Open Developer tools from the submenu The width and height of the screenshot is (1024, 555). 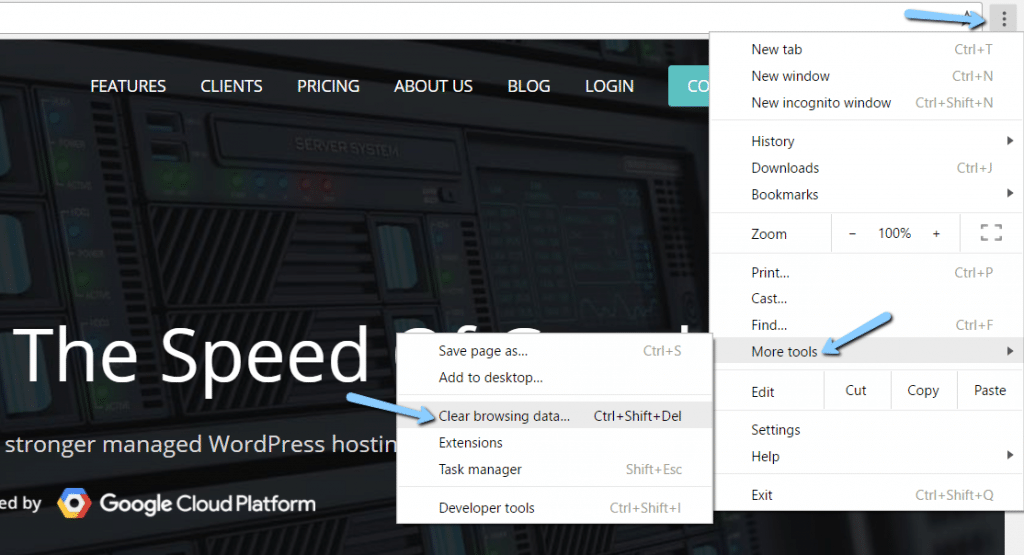554,508
